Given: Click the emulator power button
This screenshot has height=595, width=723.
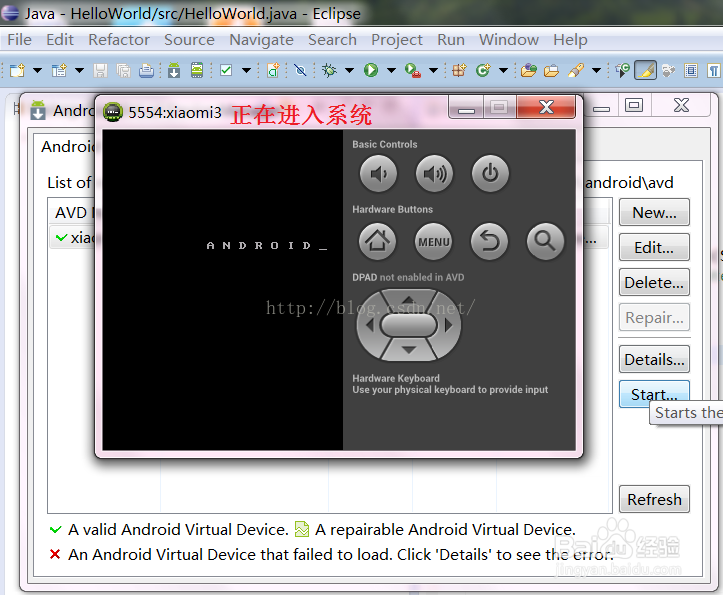Looking at the screenshot, I should (490, 174).
